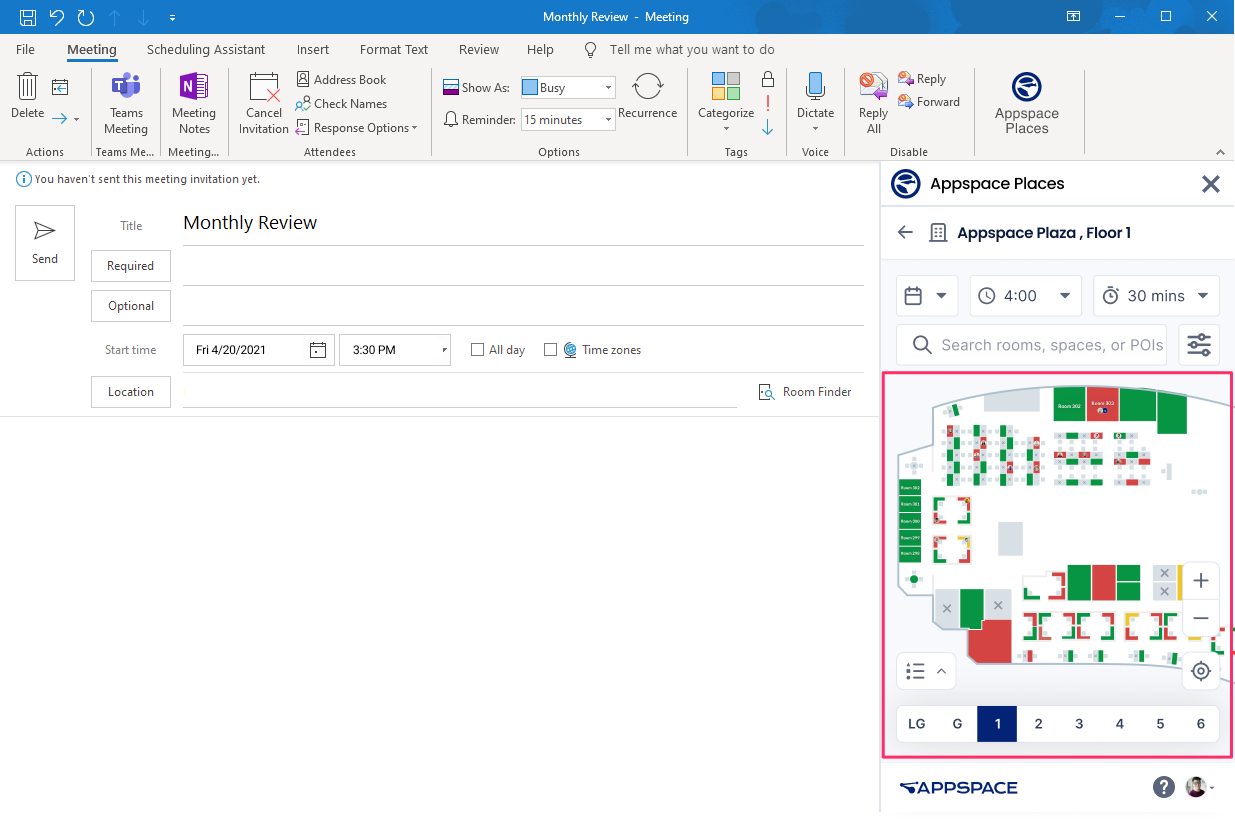Collapse the ribbon
This screenshot has width=1235, height=825.
1220,152
